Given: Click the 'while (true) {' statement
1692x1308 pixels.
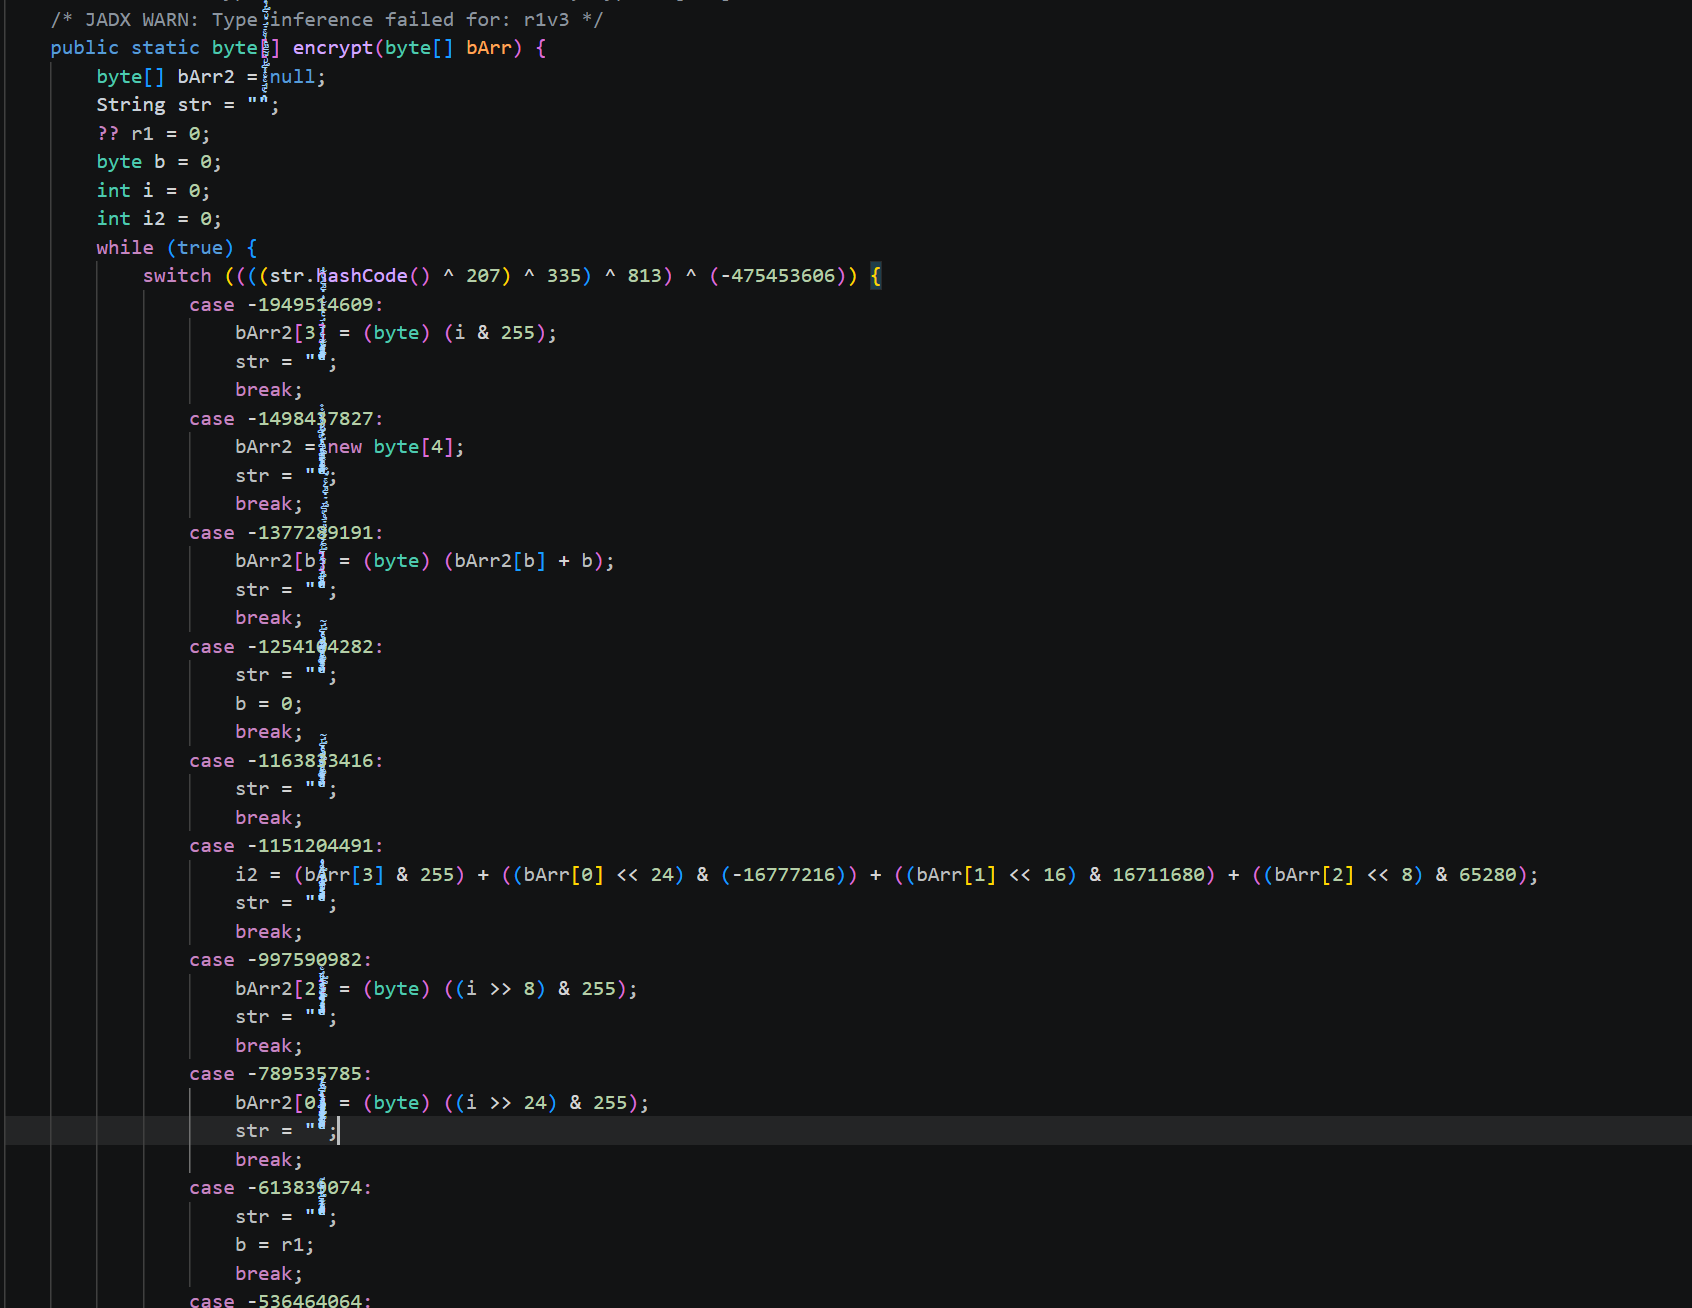Looking at the screenshot, I should (177, 248).
